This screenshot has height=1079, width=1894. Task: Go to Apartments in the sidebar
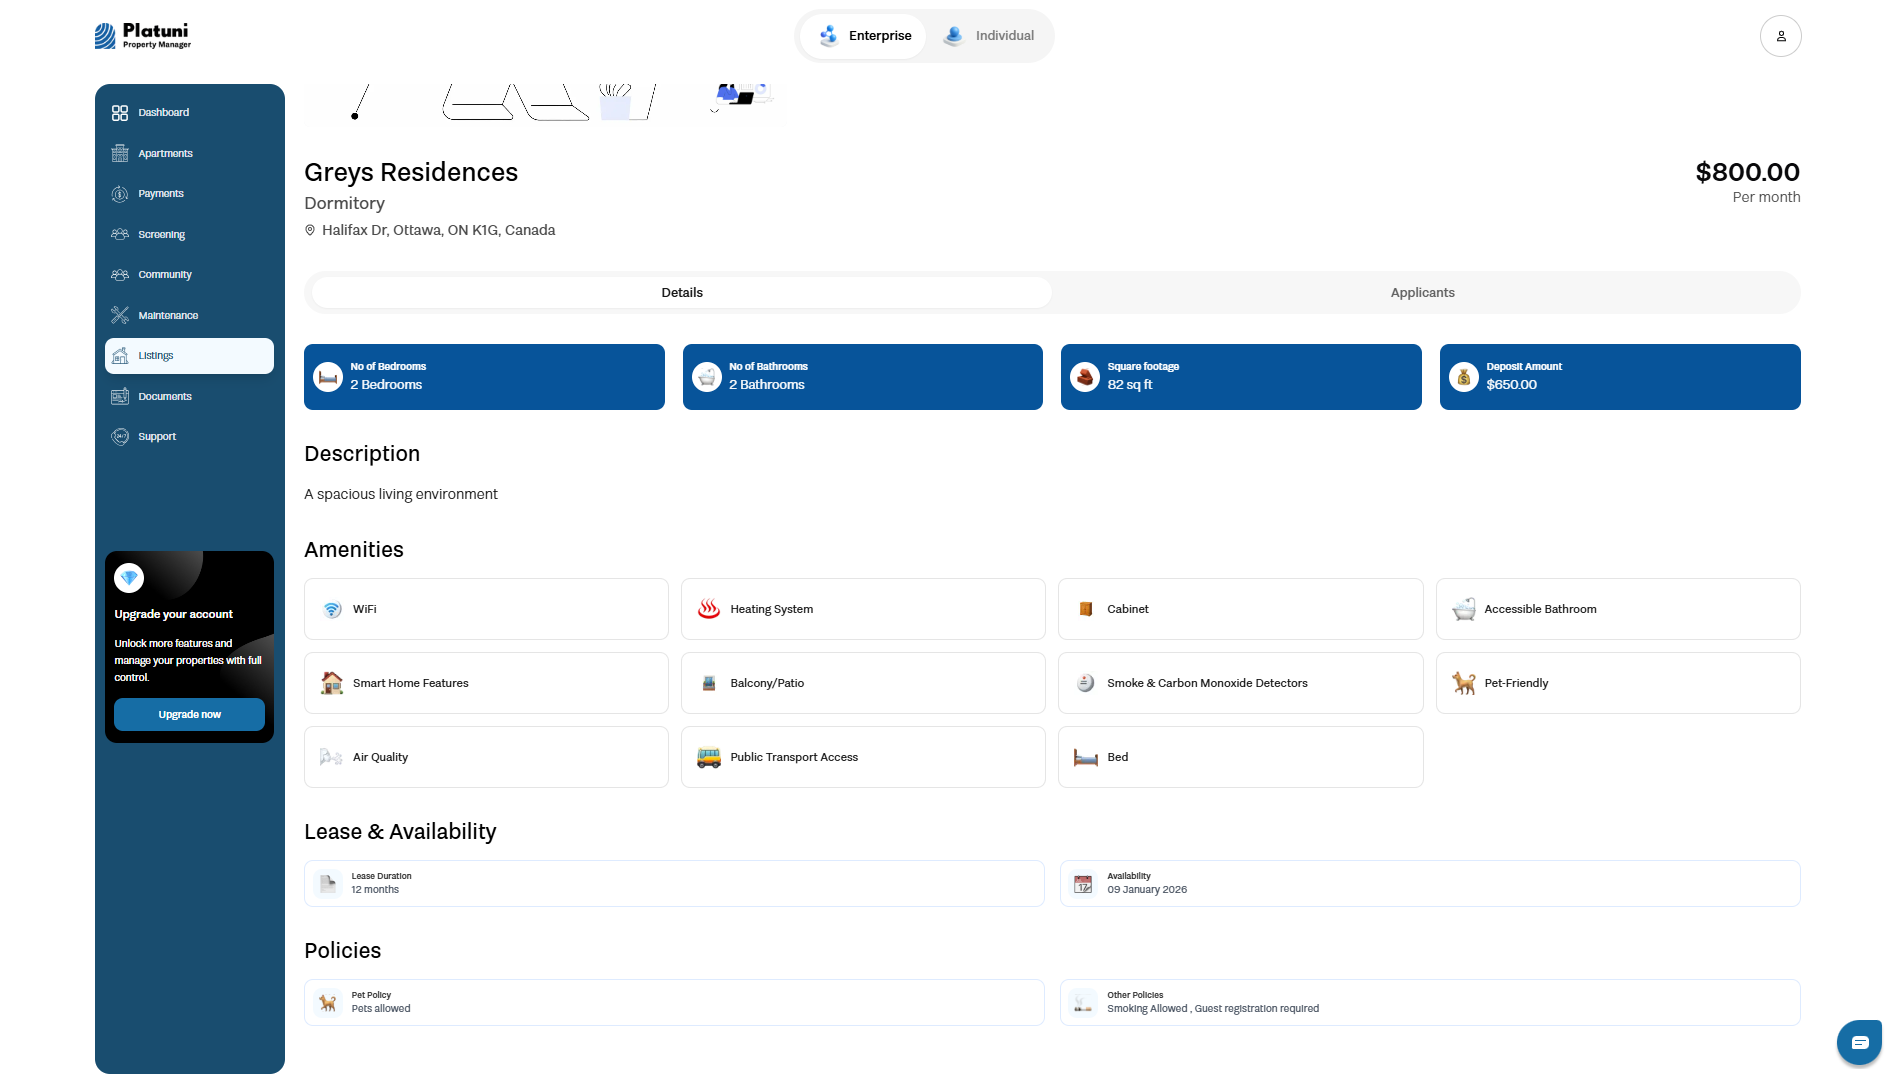coord(189,153)
